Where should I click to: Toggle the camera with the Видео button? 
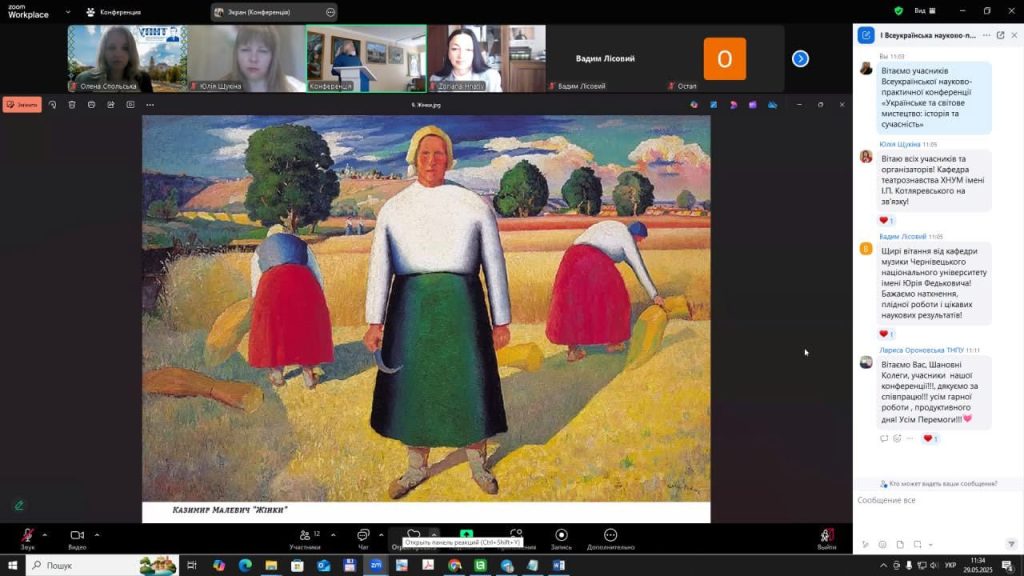tap(77, 538)
